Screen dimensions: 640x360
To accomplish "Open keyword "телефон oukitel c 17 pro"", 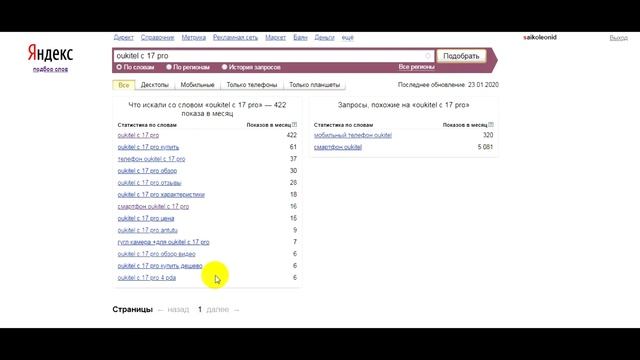I will pos(151,159).
